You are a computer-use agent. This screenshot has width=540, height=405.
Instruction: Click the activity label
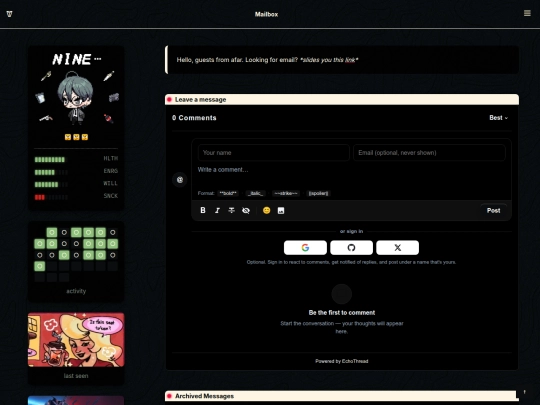click(x=76, y=291)
